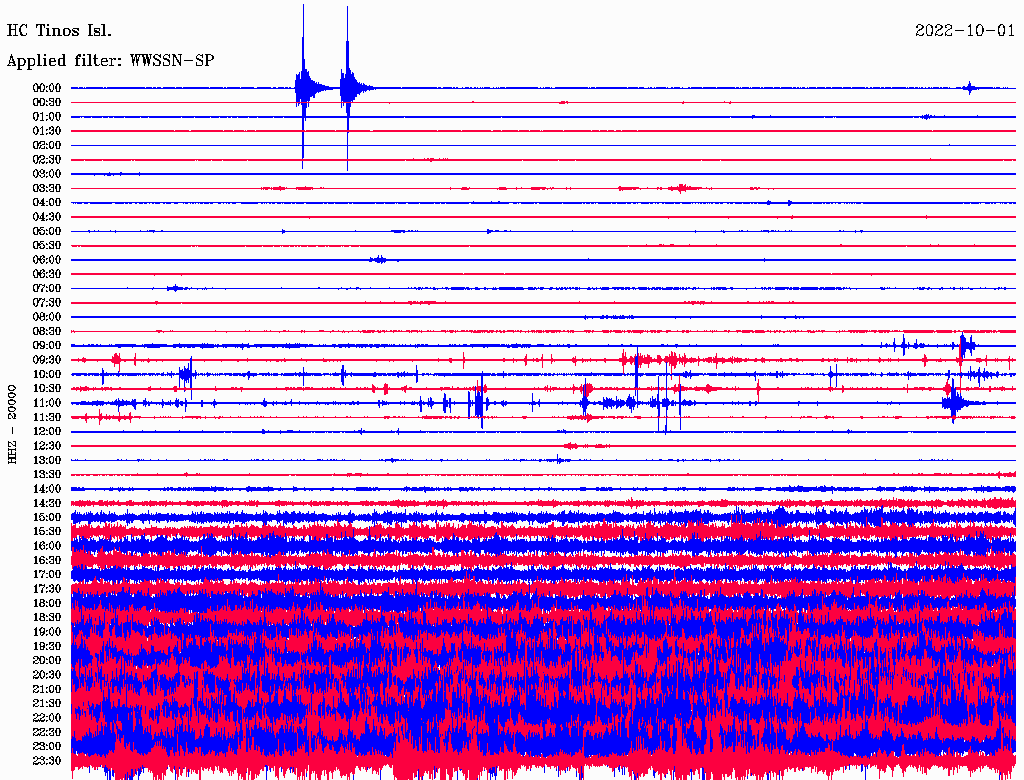The width and height of the screenshot is (1024, 780).
Task: Click the '21:00' time label
Action: point(47,689)
